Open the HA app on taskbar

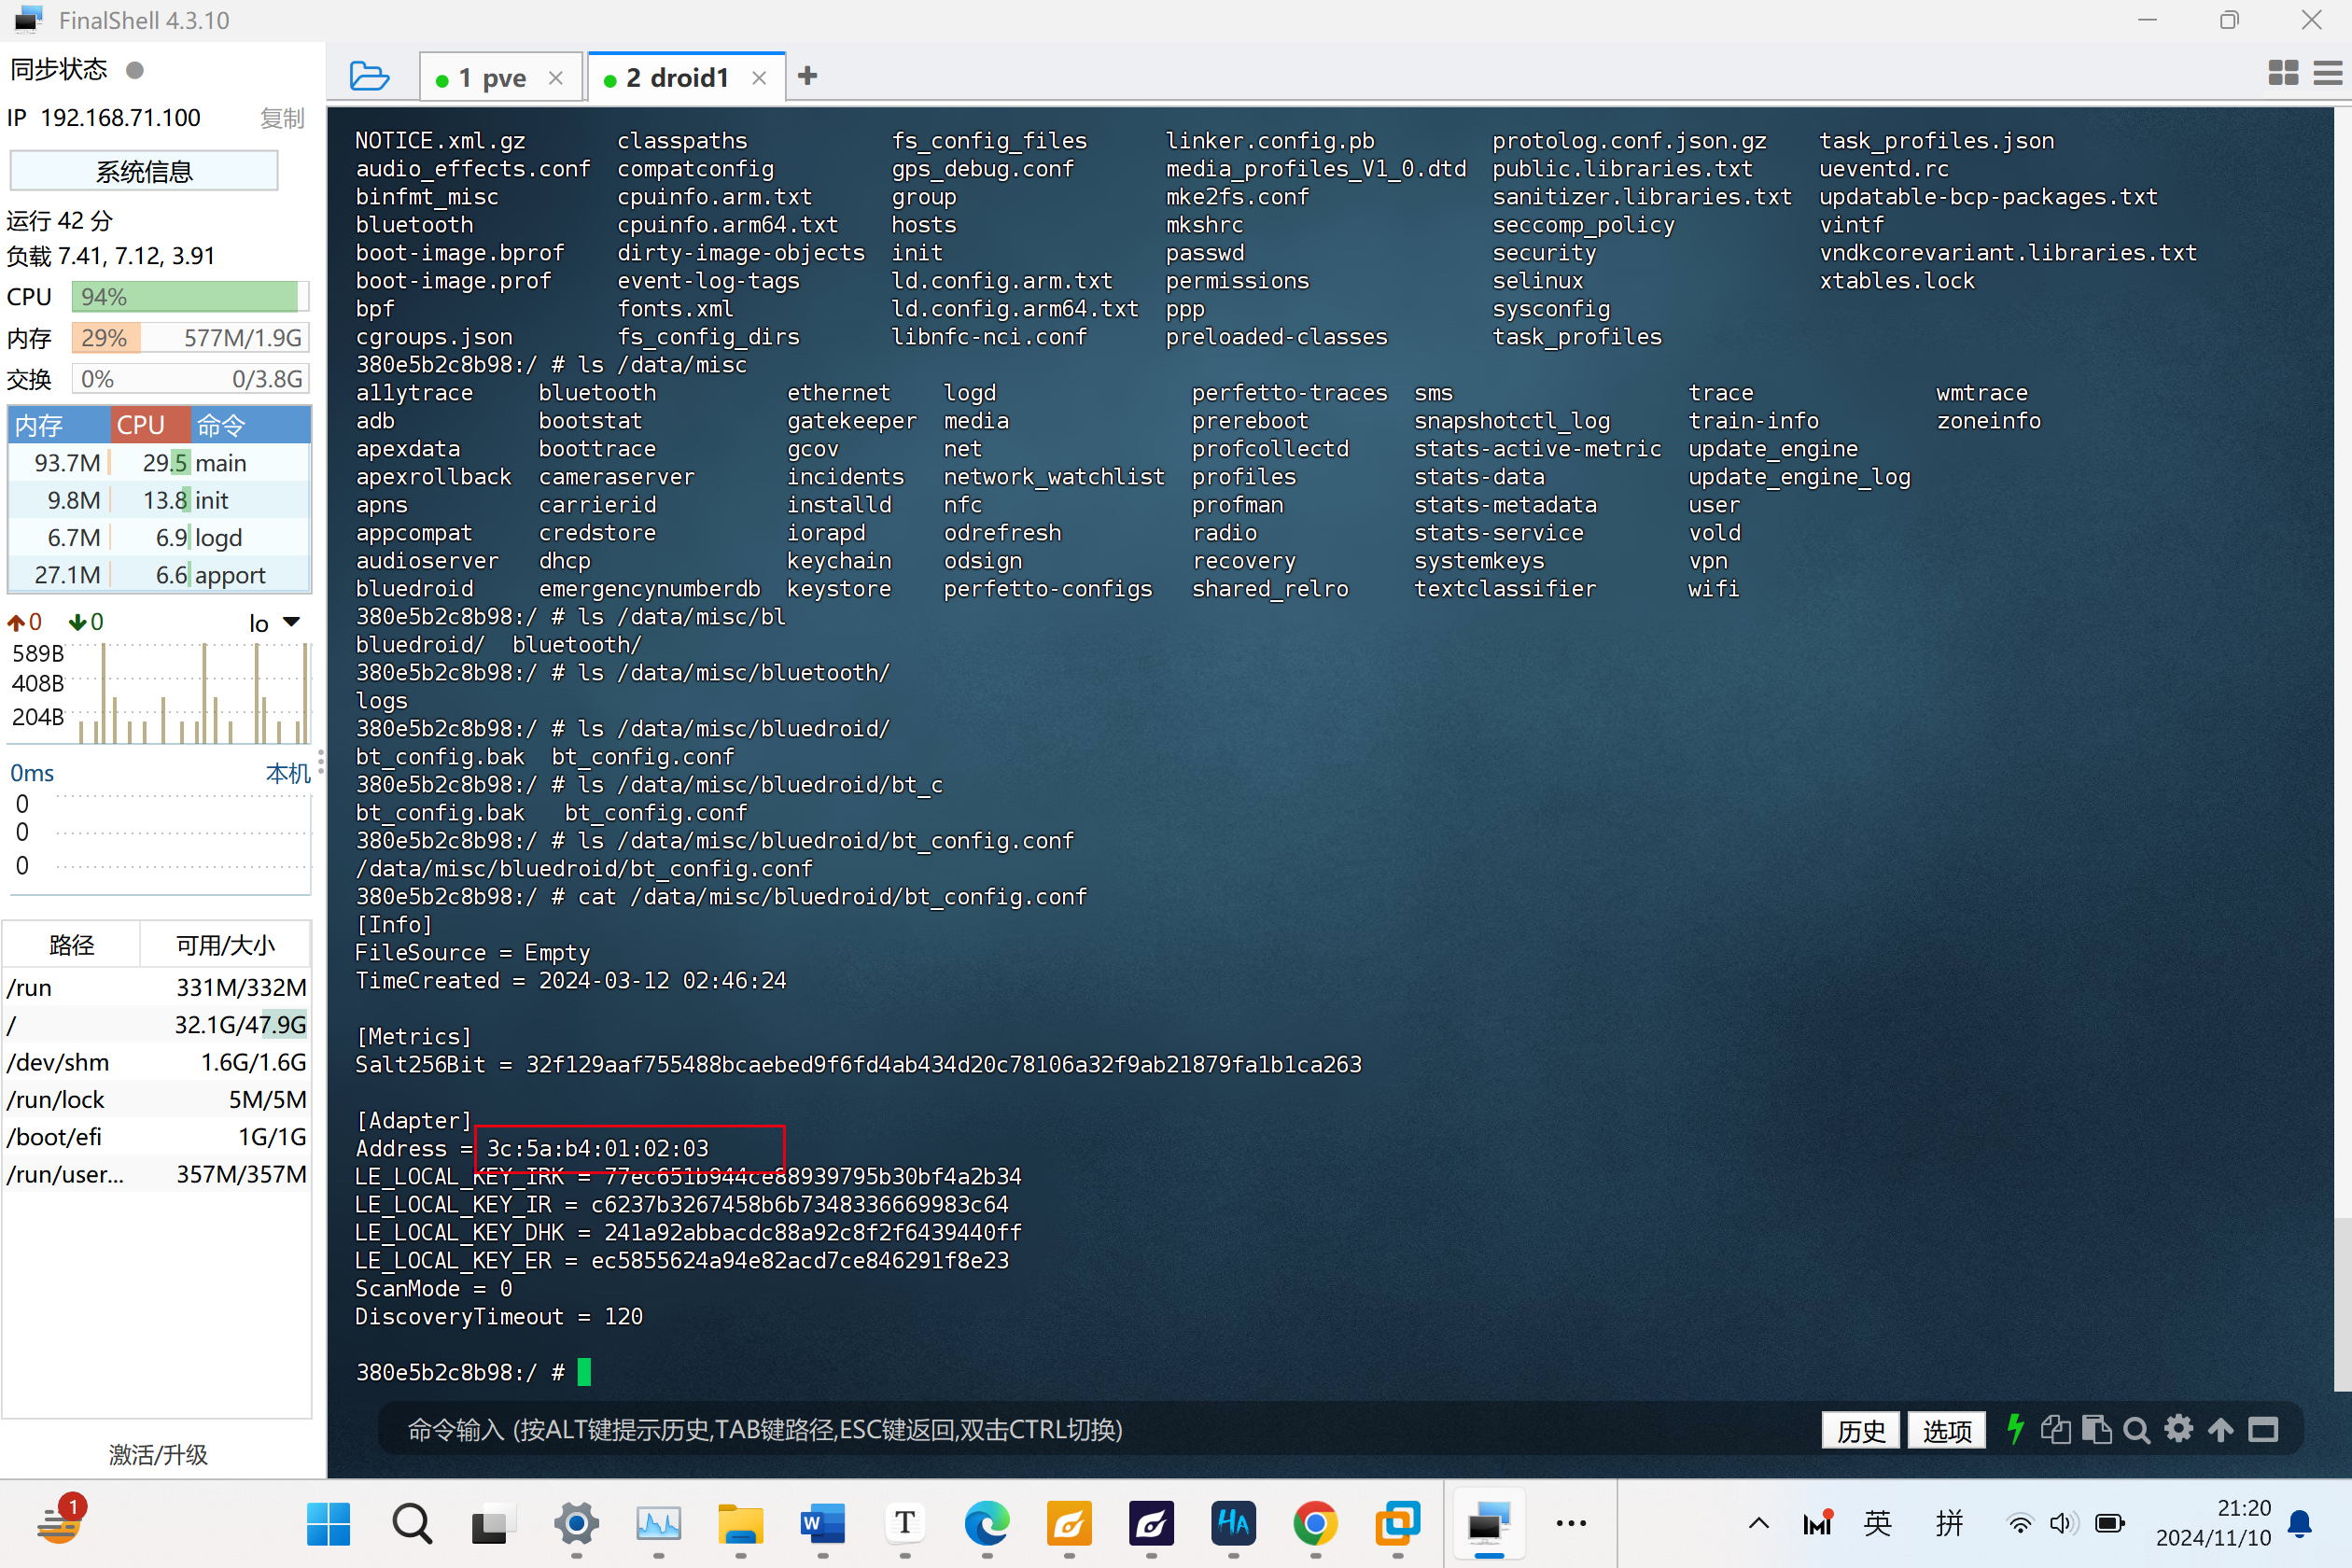1232,1523
